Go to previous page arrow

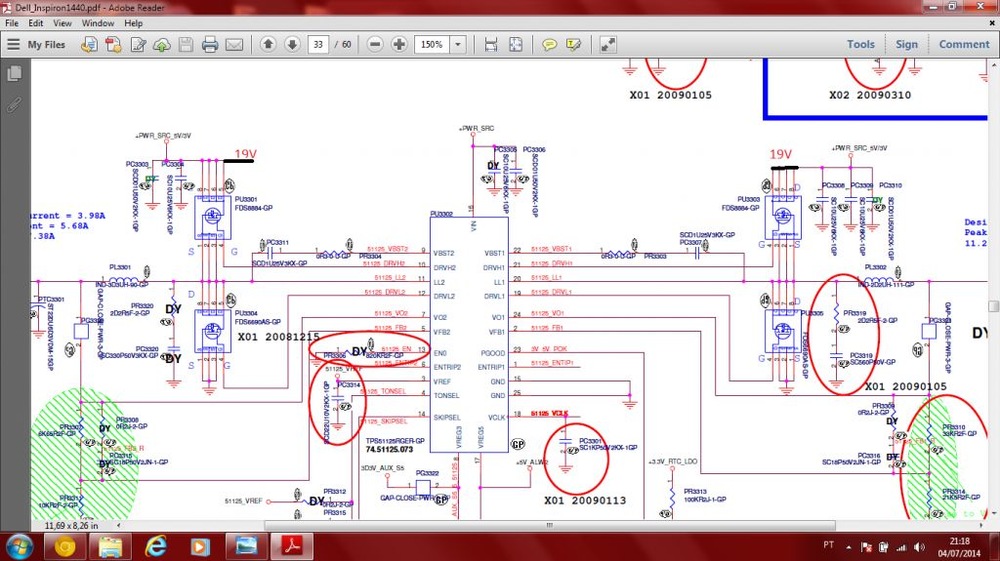(x=268, y=45)
